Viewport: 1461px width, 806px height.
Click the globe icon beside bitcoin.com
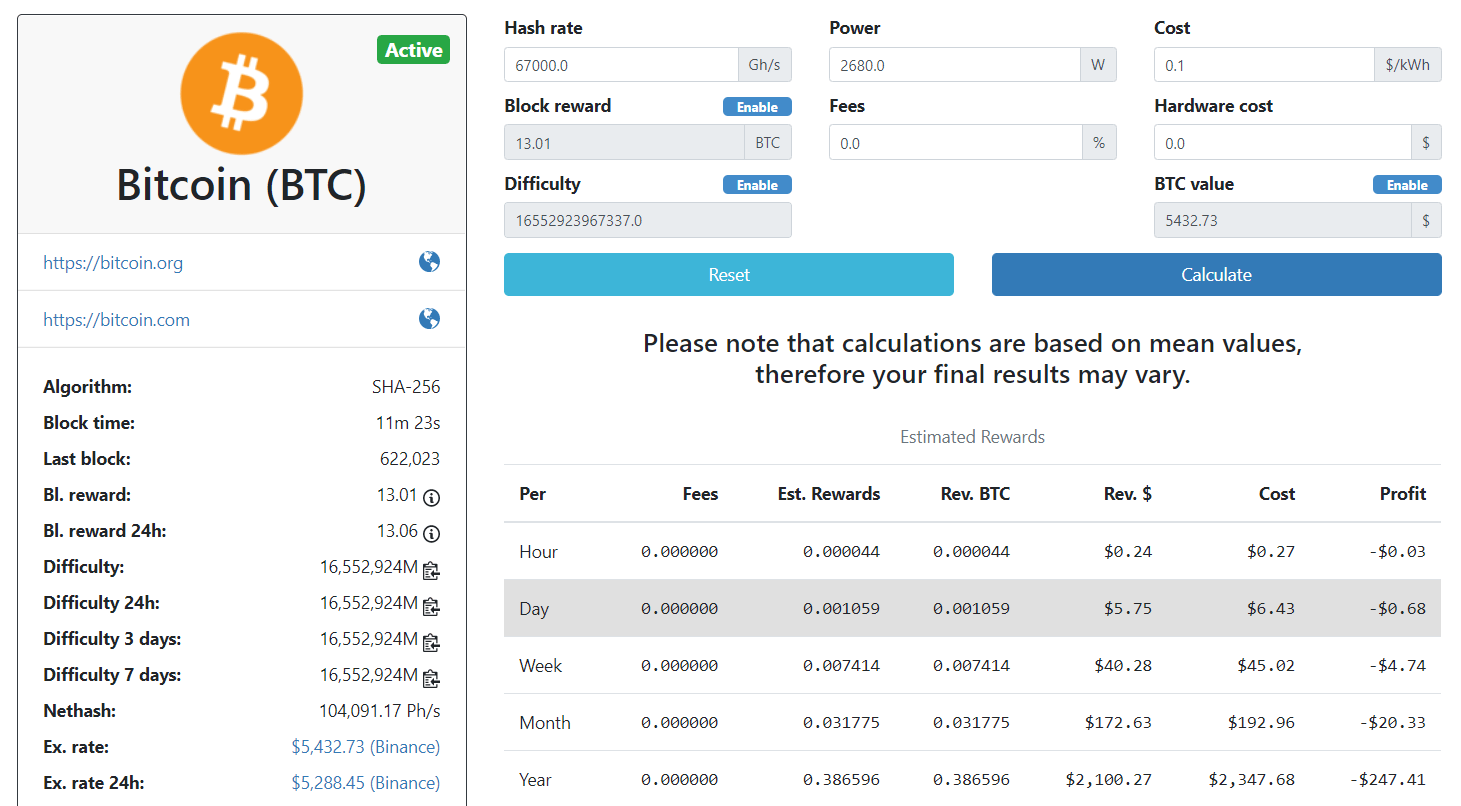click(x=429, y=319)
